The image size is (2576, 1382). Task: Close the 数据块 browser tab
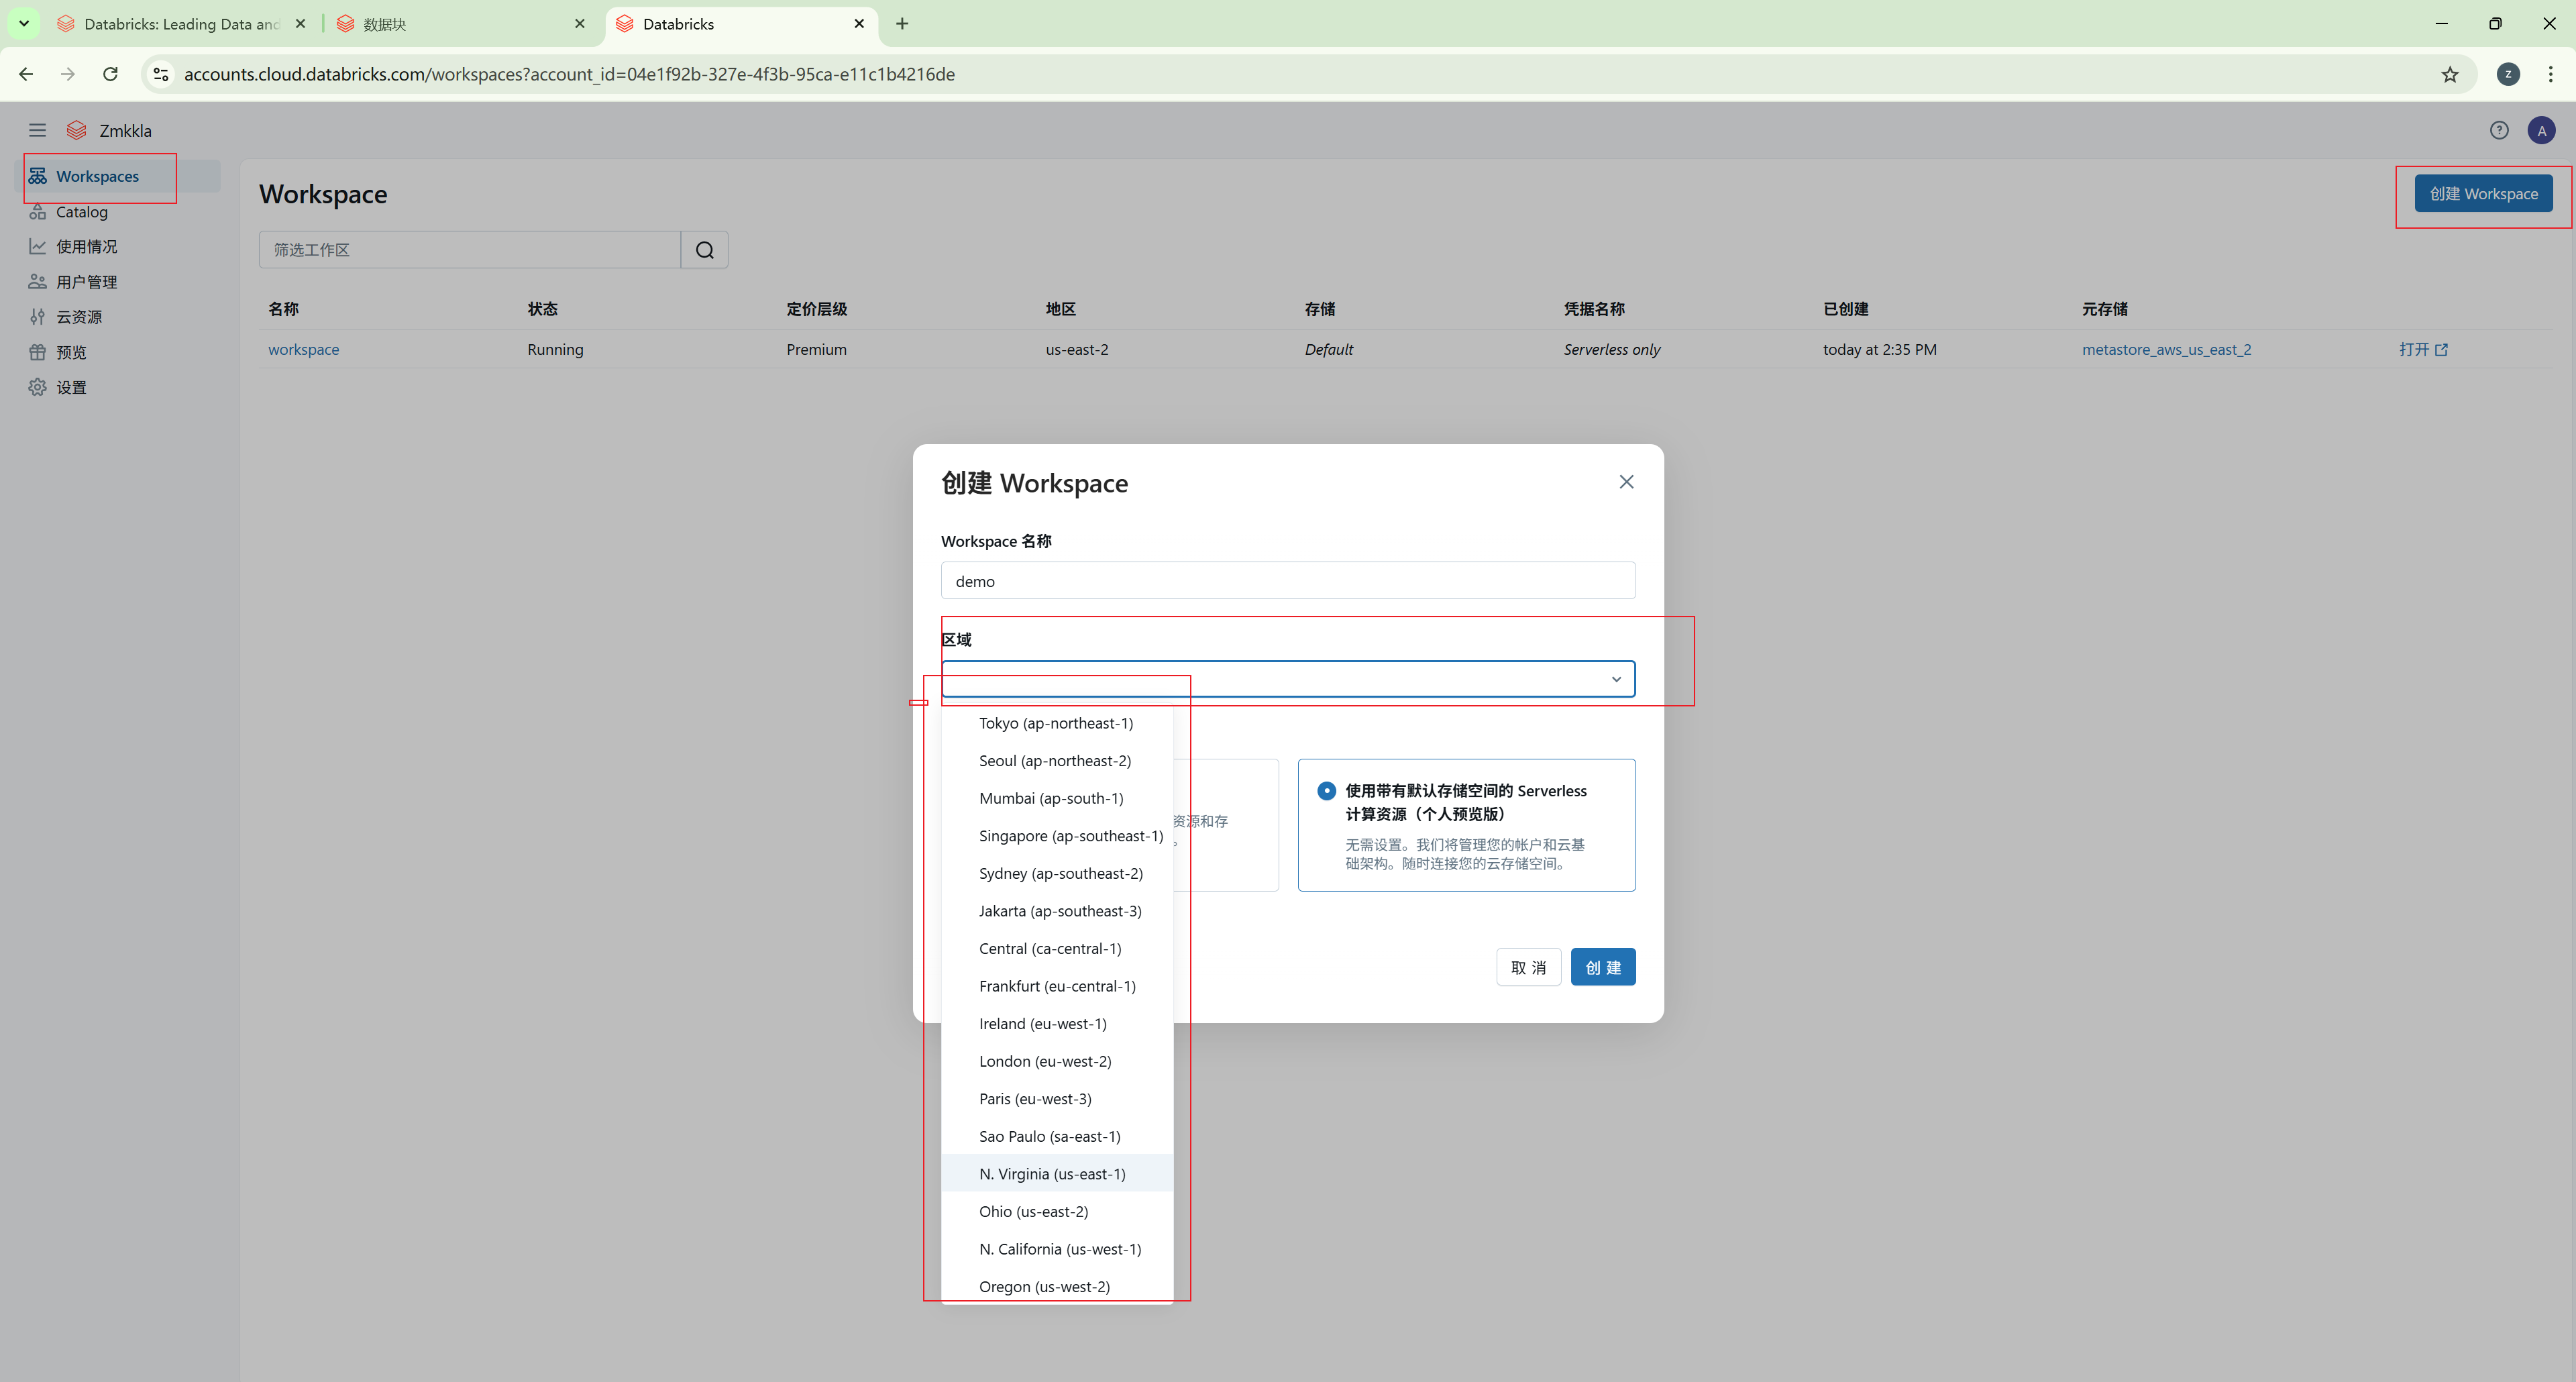click(580, 23)
